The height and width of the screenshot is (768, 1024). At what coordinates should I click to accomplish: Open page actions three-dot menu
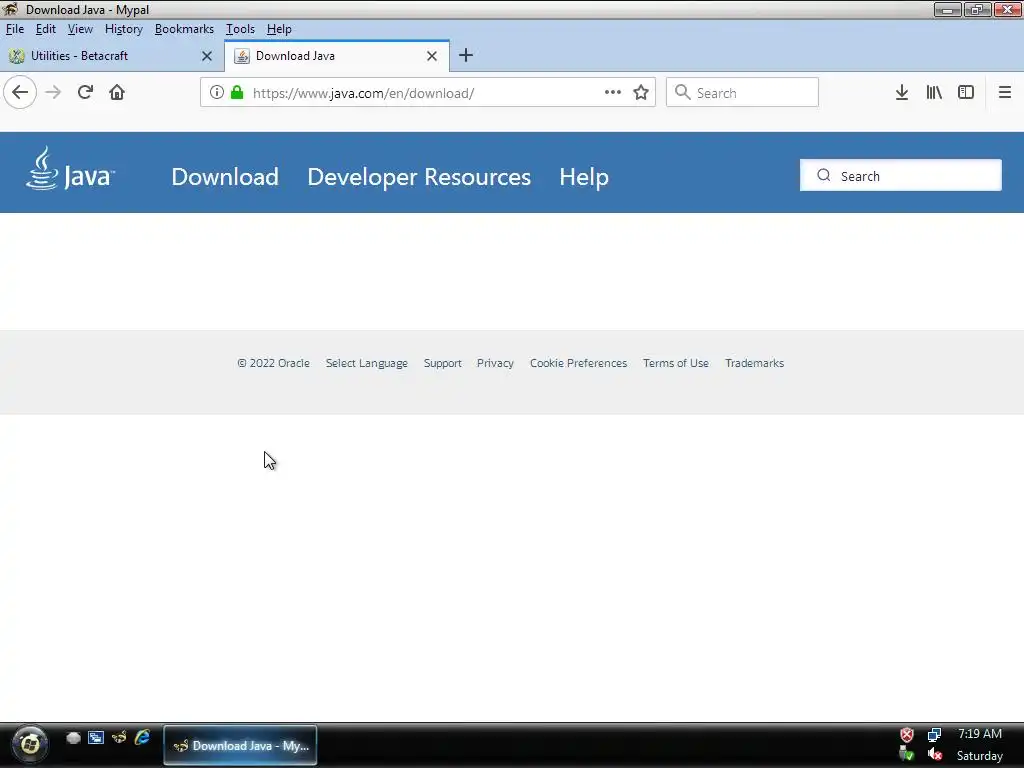tap(613, 92)
